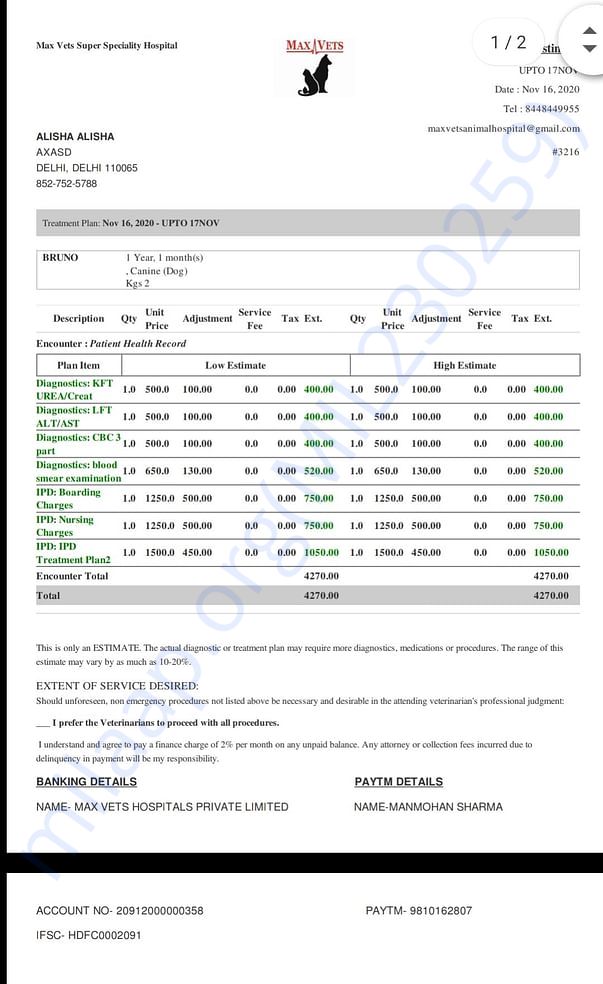The height and width of the screenshot is (984, 603).
Task: Click PAYTM- 9810162807 number
Action: pyautogui.click(x=419, y=911)
